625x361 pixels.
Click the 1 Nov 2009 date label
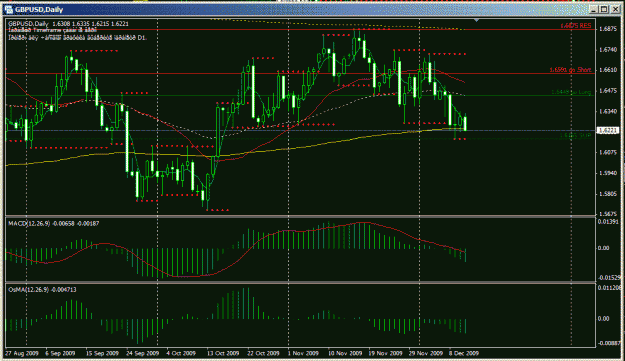pos(303,353)
